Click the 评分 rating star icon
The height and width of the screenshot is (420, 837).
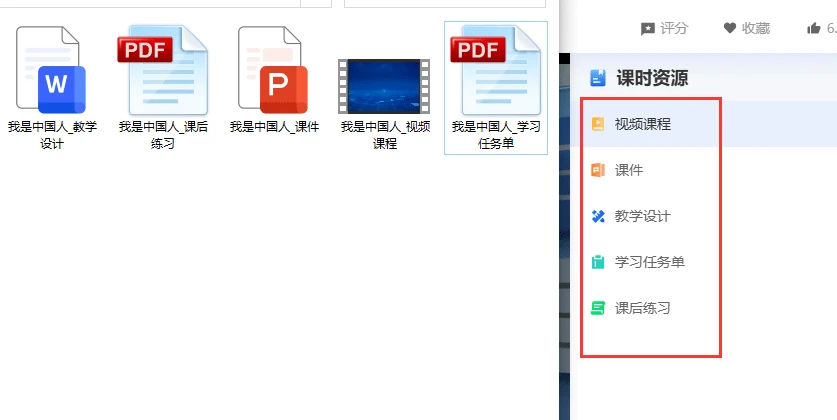coord(648,29)
